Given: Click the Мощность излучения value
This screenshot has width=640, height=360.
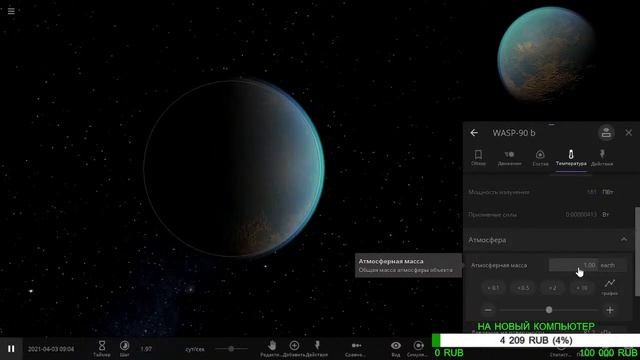Looking at the screenshot, I should coord(592,192).
